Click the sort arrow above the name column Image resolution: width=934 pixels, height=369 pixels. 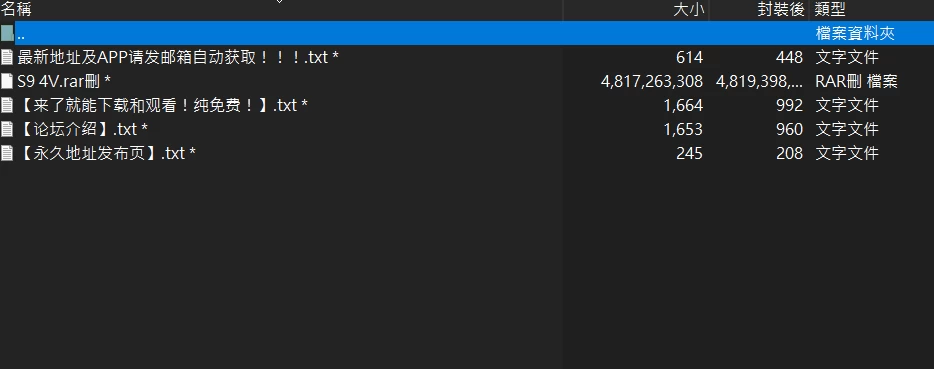coord(279,2)
